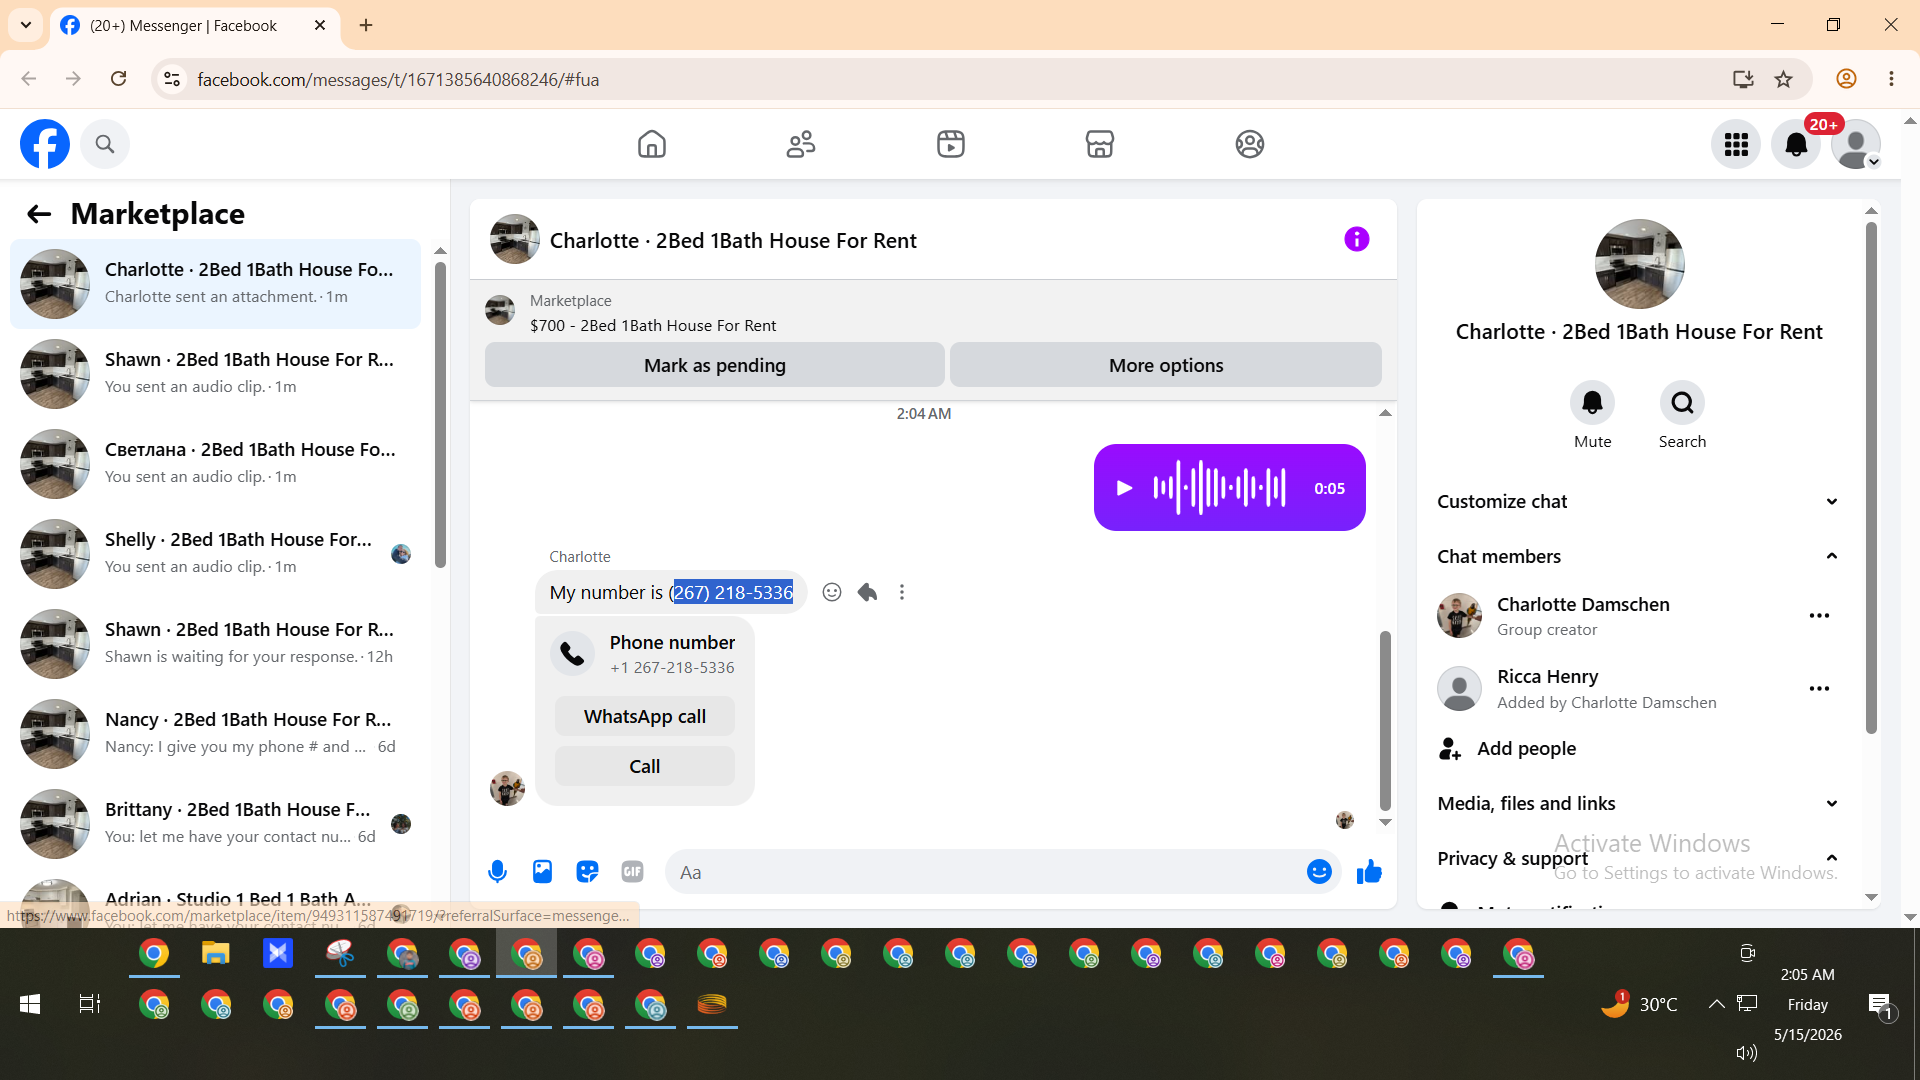The height and width of the screenshot is (1080, 1920).
Task: Open the Windows Start menu
Action: [x=30, y=1004]
